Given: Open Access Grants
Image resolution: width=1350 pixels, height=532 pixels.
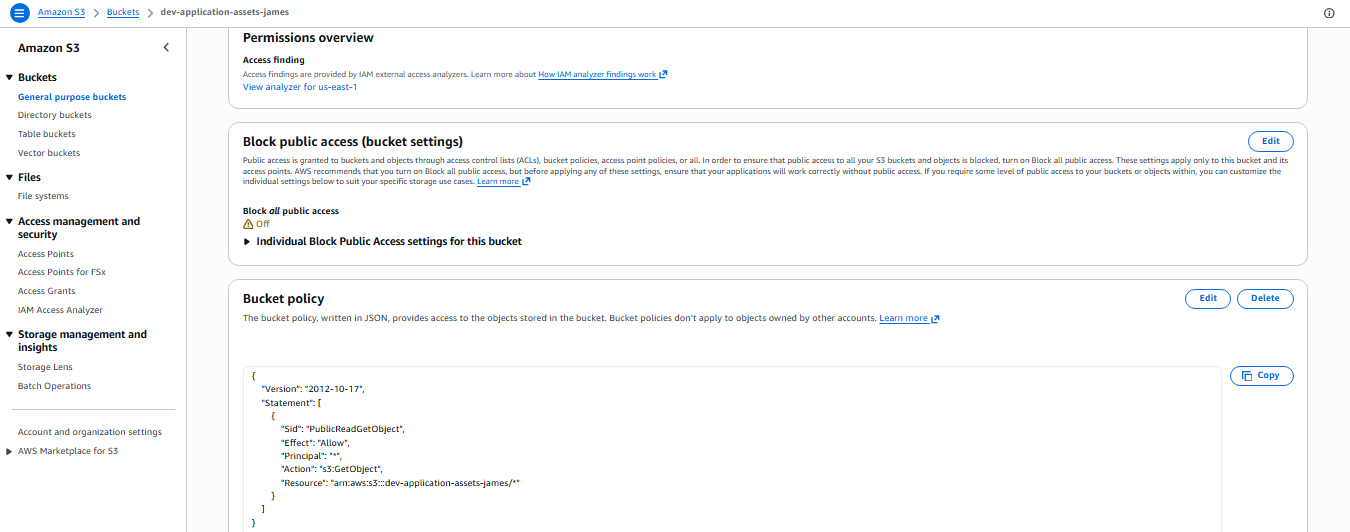Looking at the screenshot, I should point(47,291).
